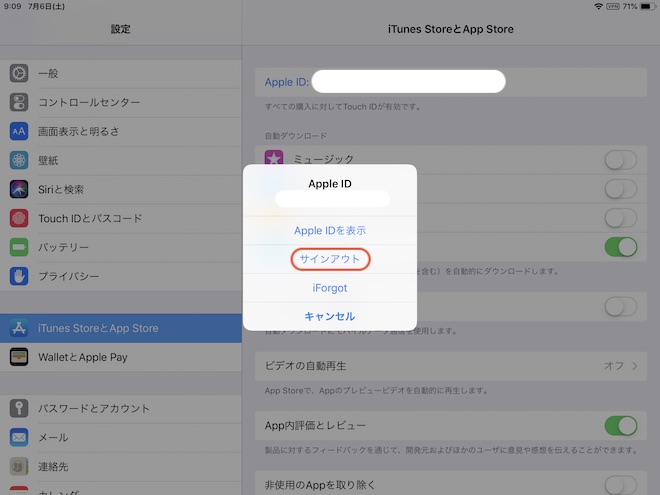This screenshot has width=660, height=495.
Task: Tap the App Store icon in sidebar
Action: point(19,328)
